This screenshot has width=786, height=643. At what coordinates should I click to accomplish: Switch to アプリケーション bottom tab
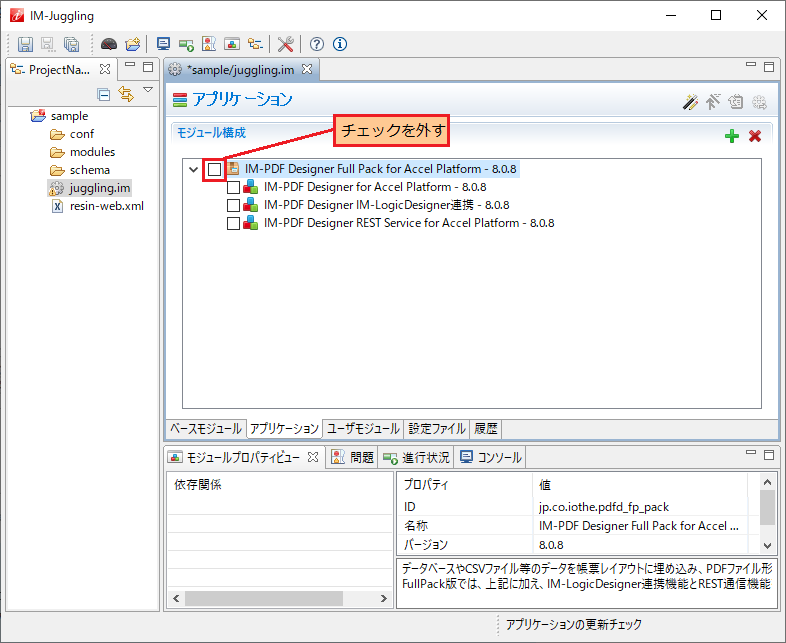(284, 428)
